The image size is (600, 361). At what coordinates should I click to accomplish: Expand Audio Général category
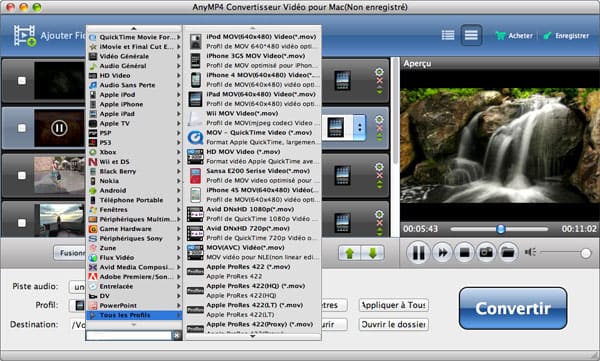point(135,66)
